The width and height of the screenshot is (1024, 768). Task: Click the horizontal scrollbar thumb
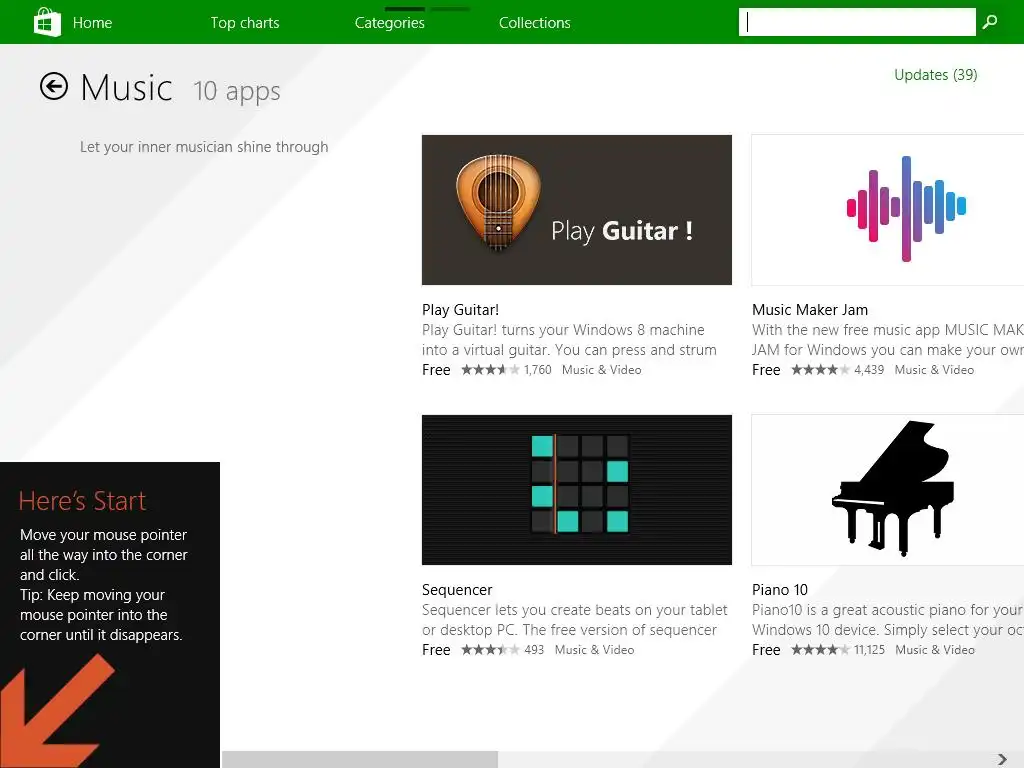pos(360,760)
